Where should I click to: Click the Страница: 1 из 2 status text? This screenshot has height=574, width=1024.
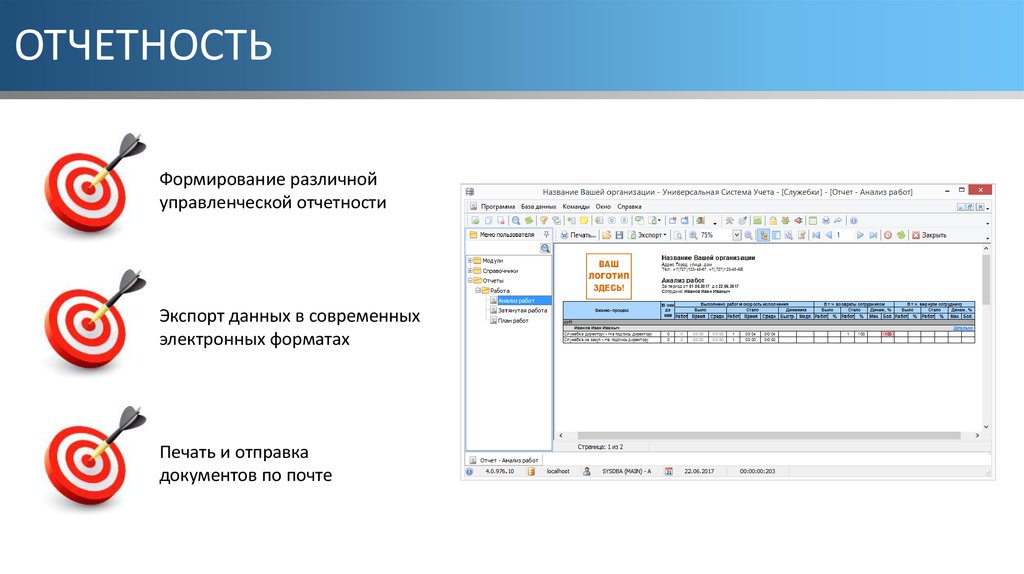coord(600,447)
